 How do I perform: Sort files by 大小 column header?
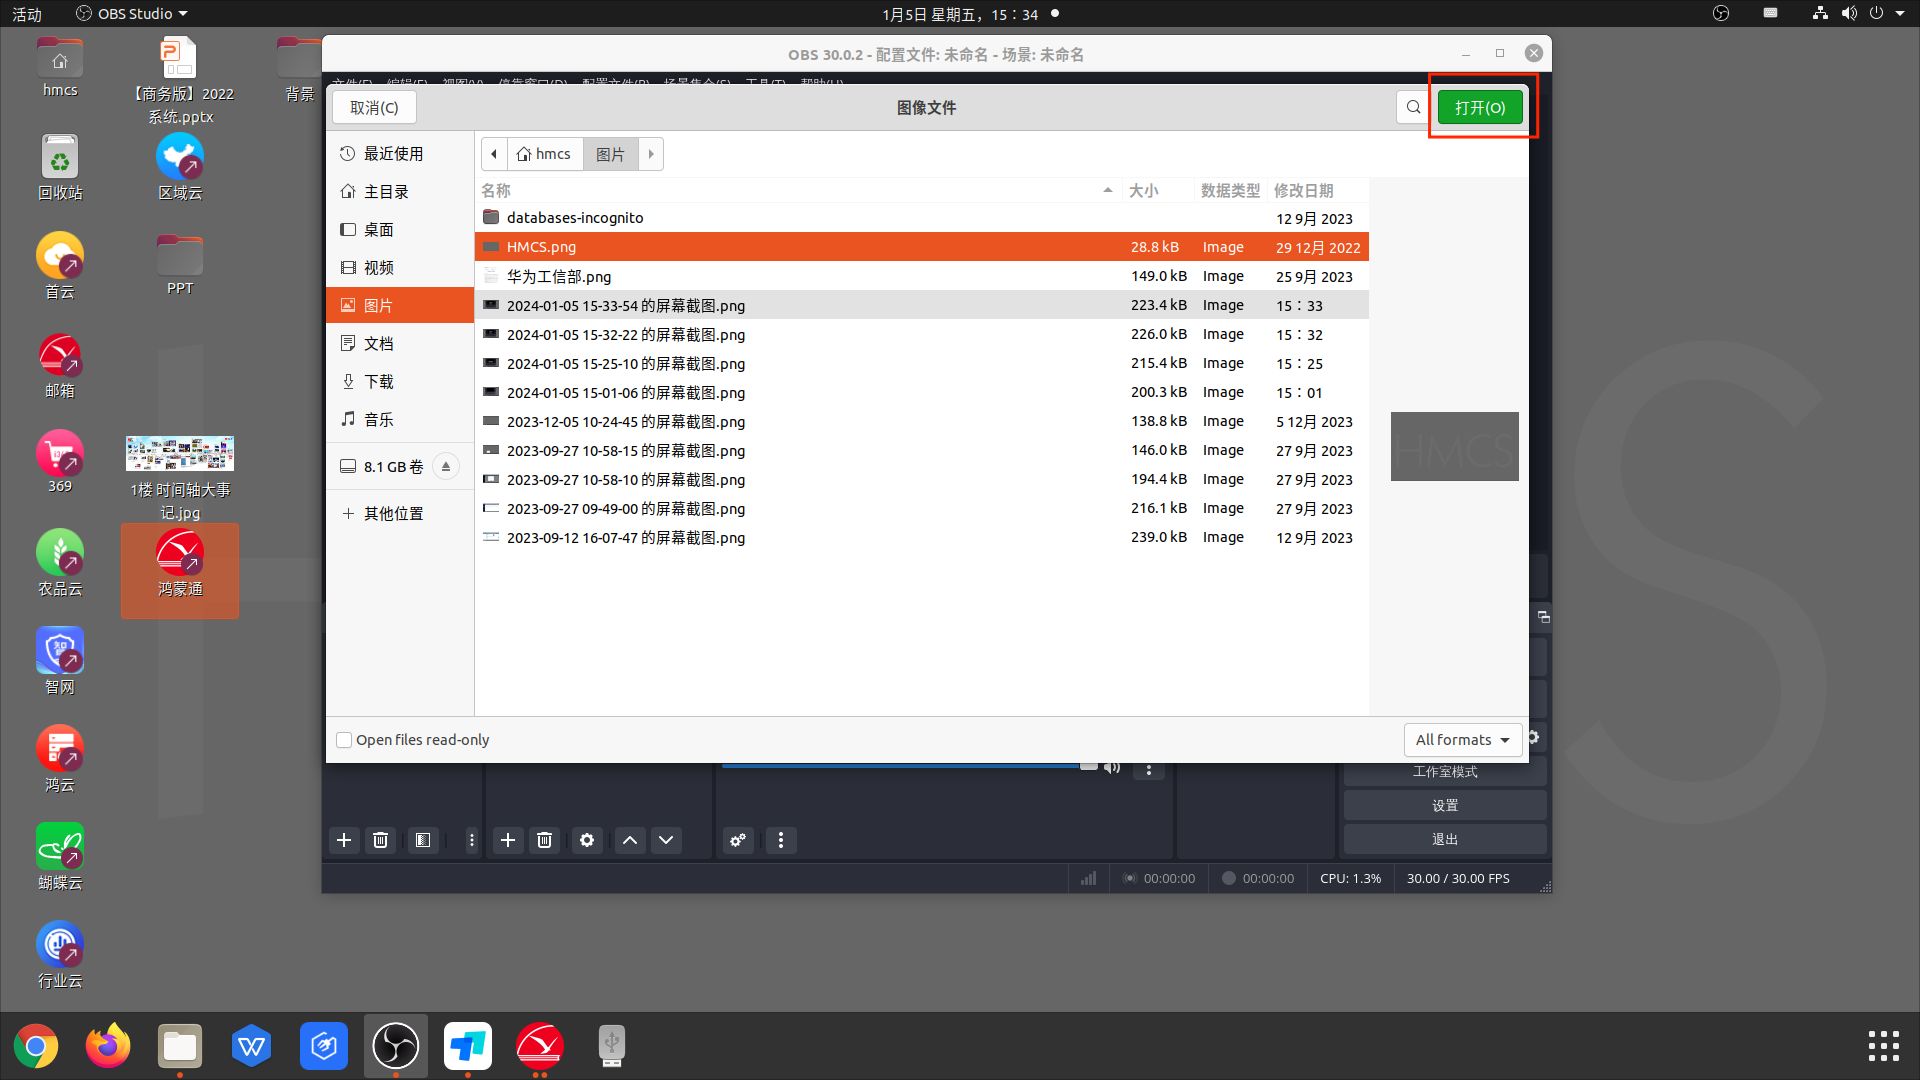(x=1143, y=191)
